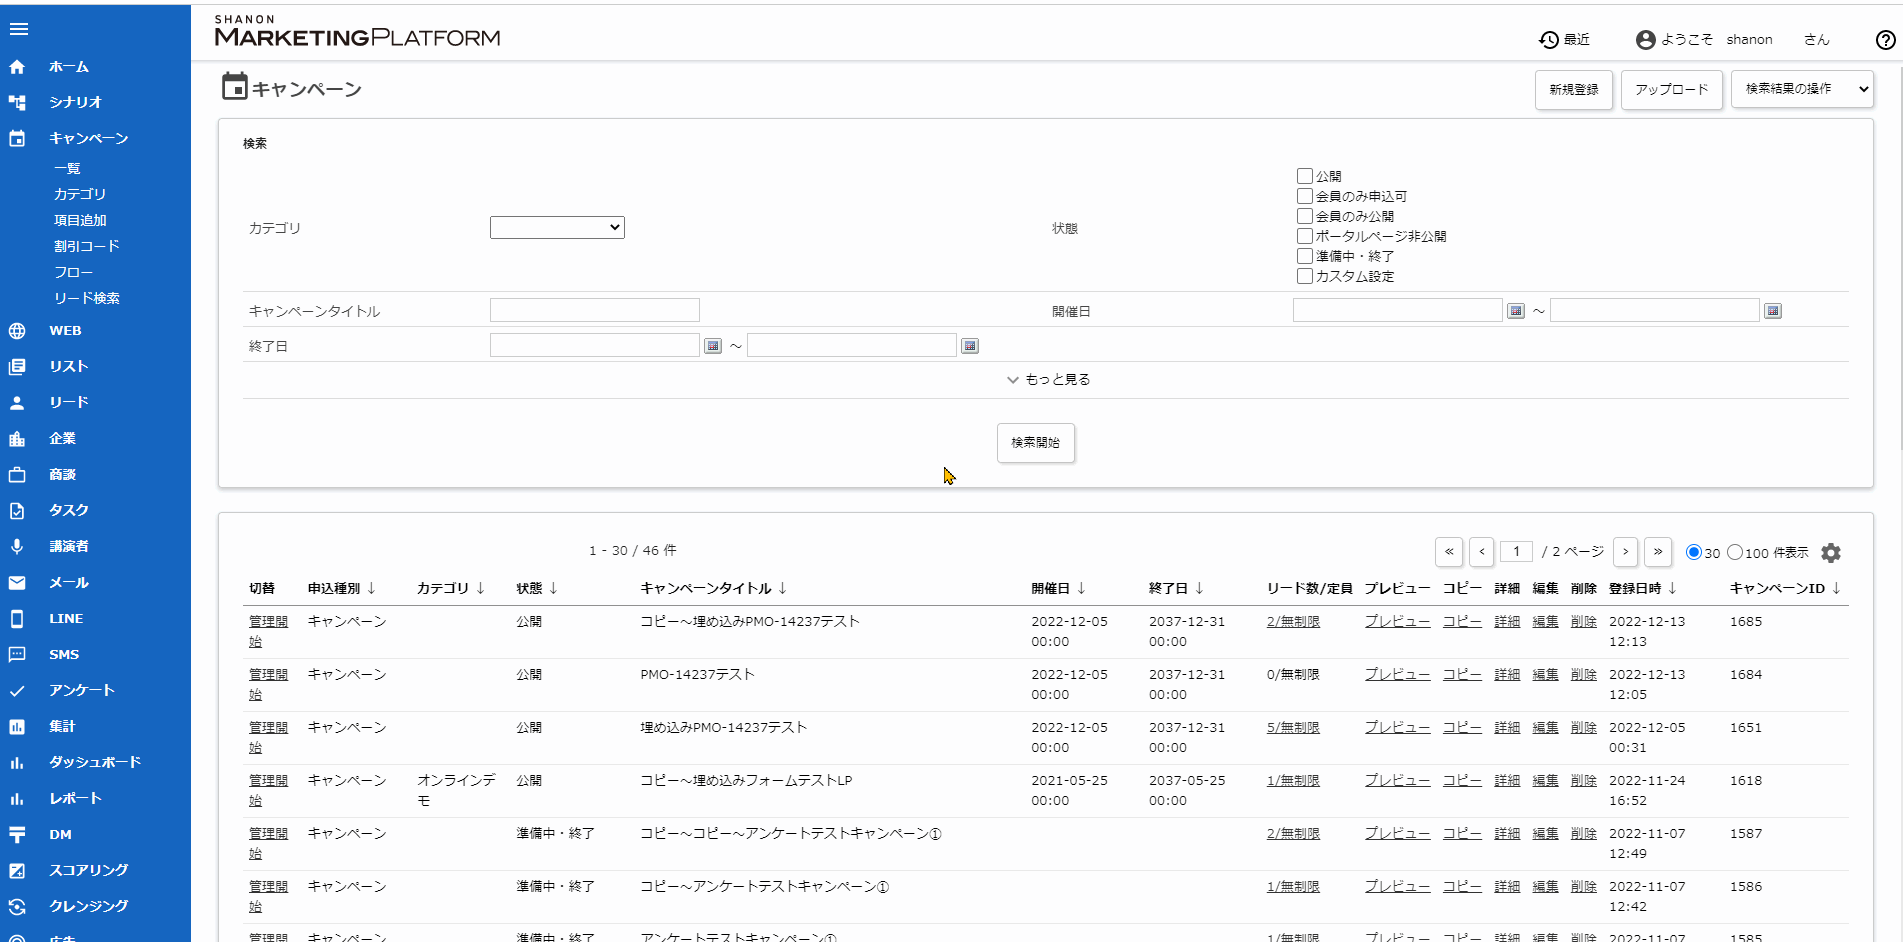
Task: Click the Cleansing sidebar icon
Action: click(17, 907)
